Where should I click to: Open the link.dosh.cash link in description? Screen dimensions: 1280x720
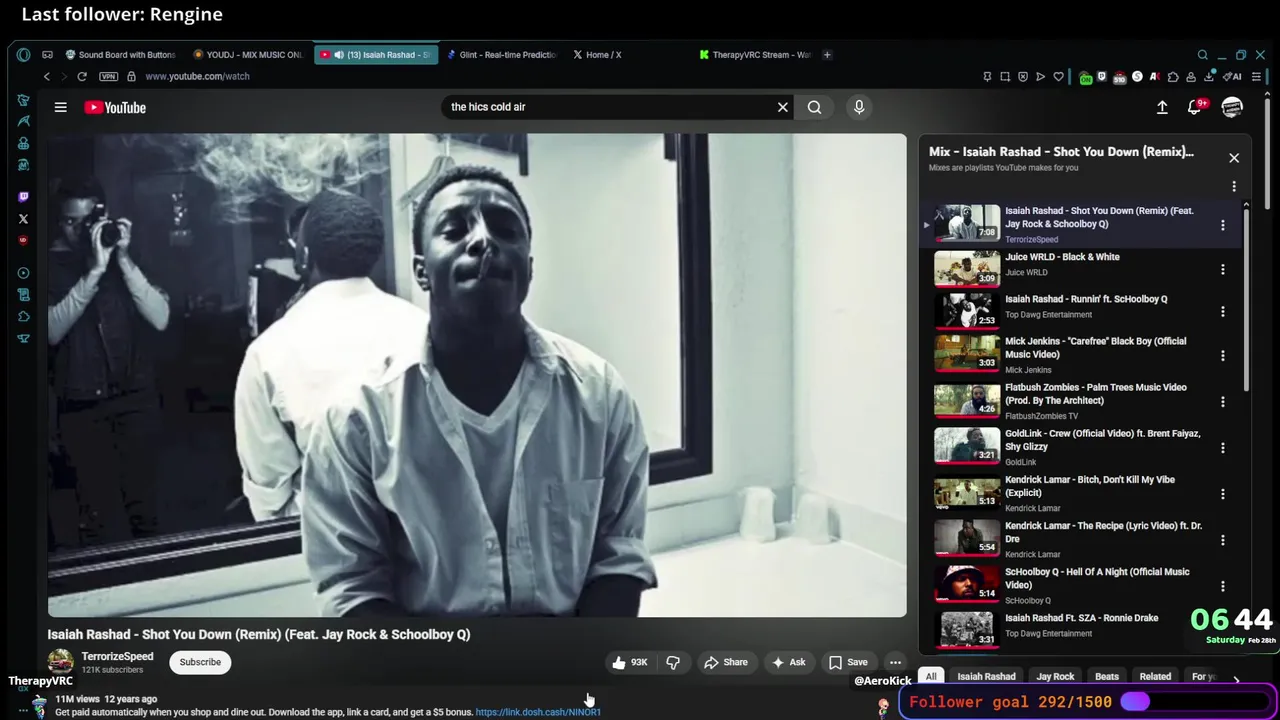(538, 712)
